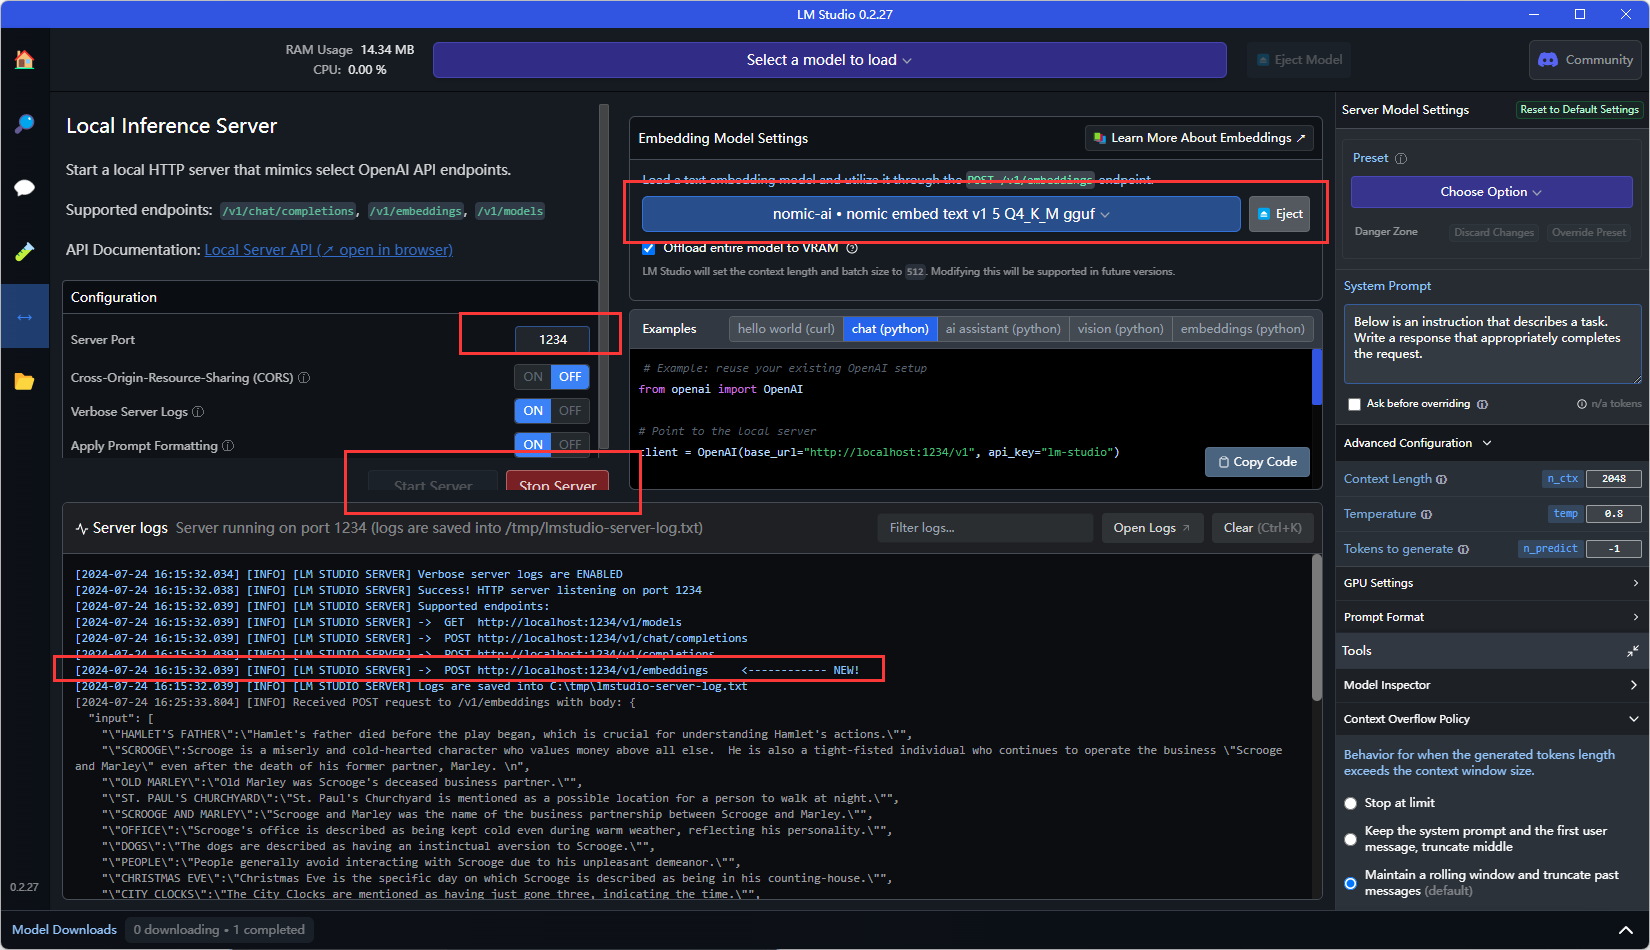
Task: Expand Prompt Format section
Action: tap(1491, 617)
